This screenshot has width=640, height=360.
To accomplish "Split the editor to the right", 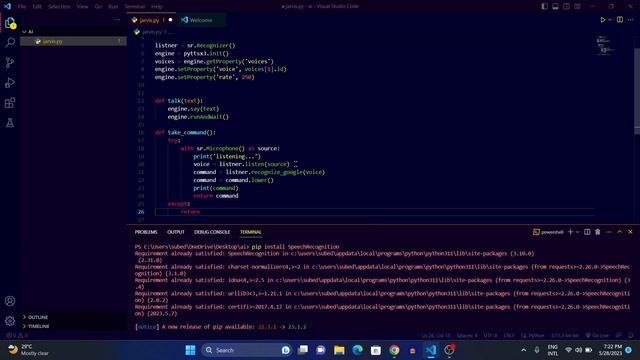I will 620,20.
